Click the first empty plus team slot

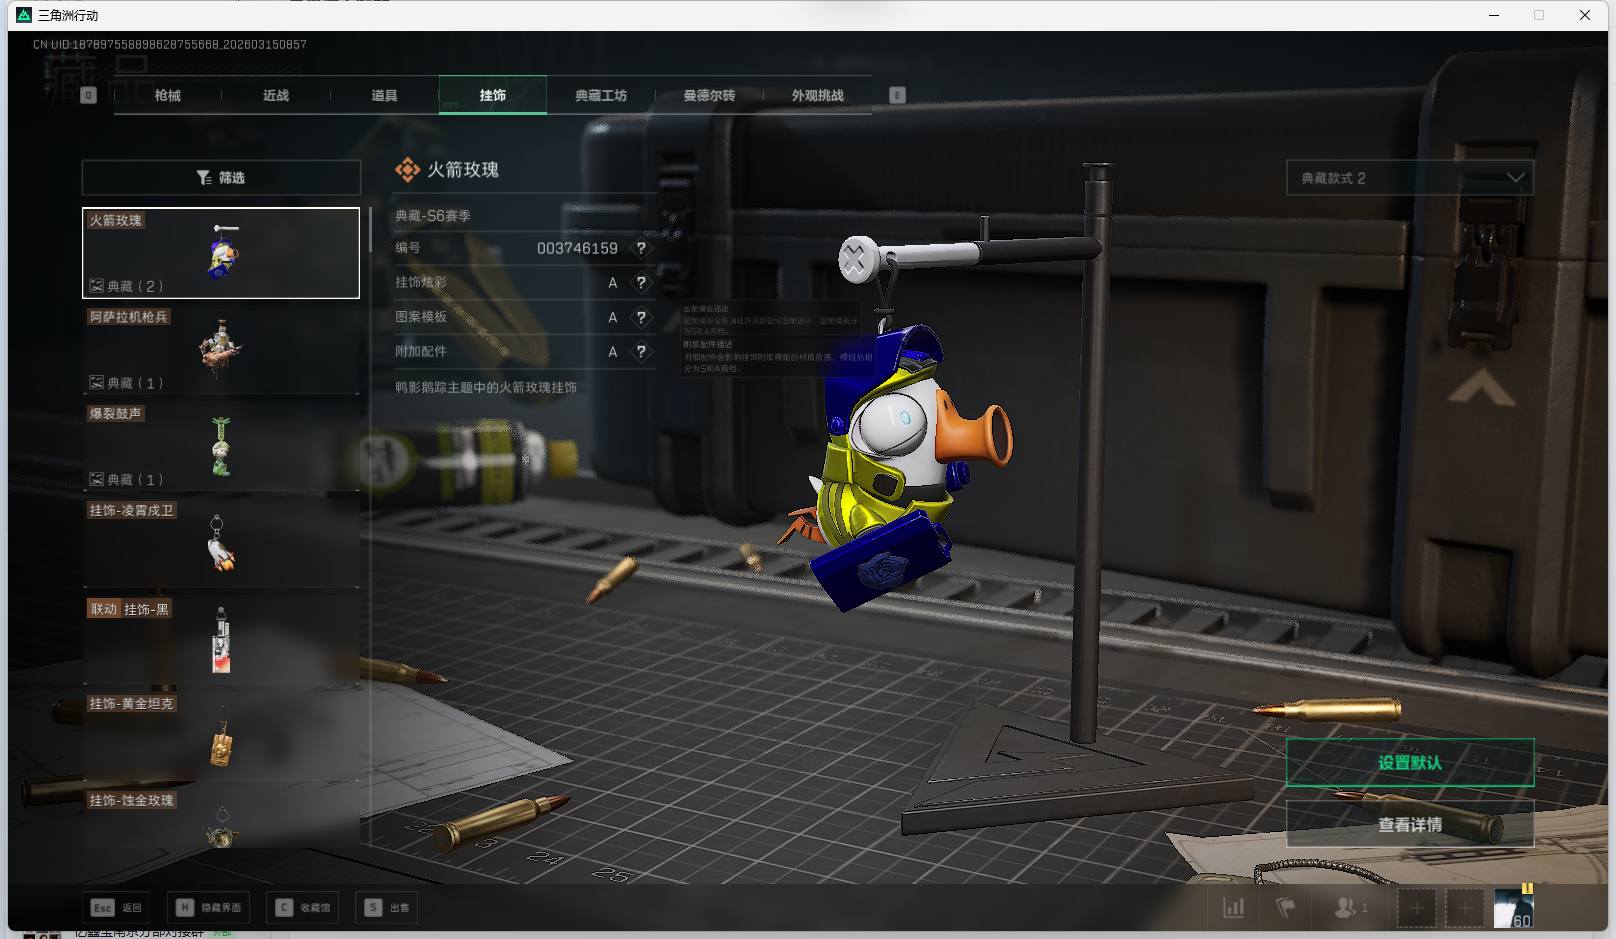(1416, 908)
